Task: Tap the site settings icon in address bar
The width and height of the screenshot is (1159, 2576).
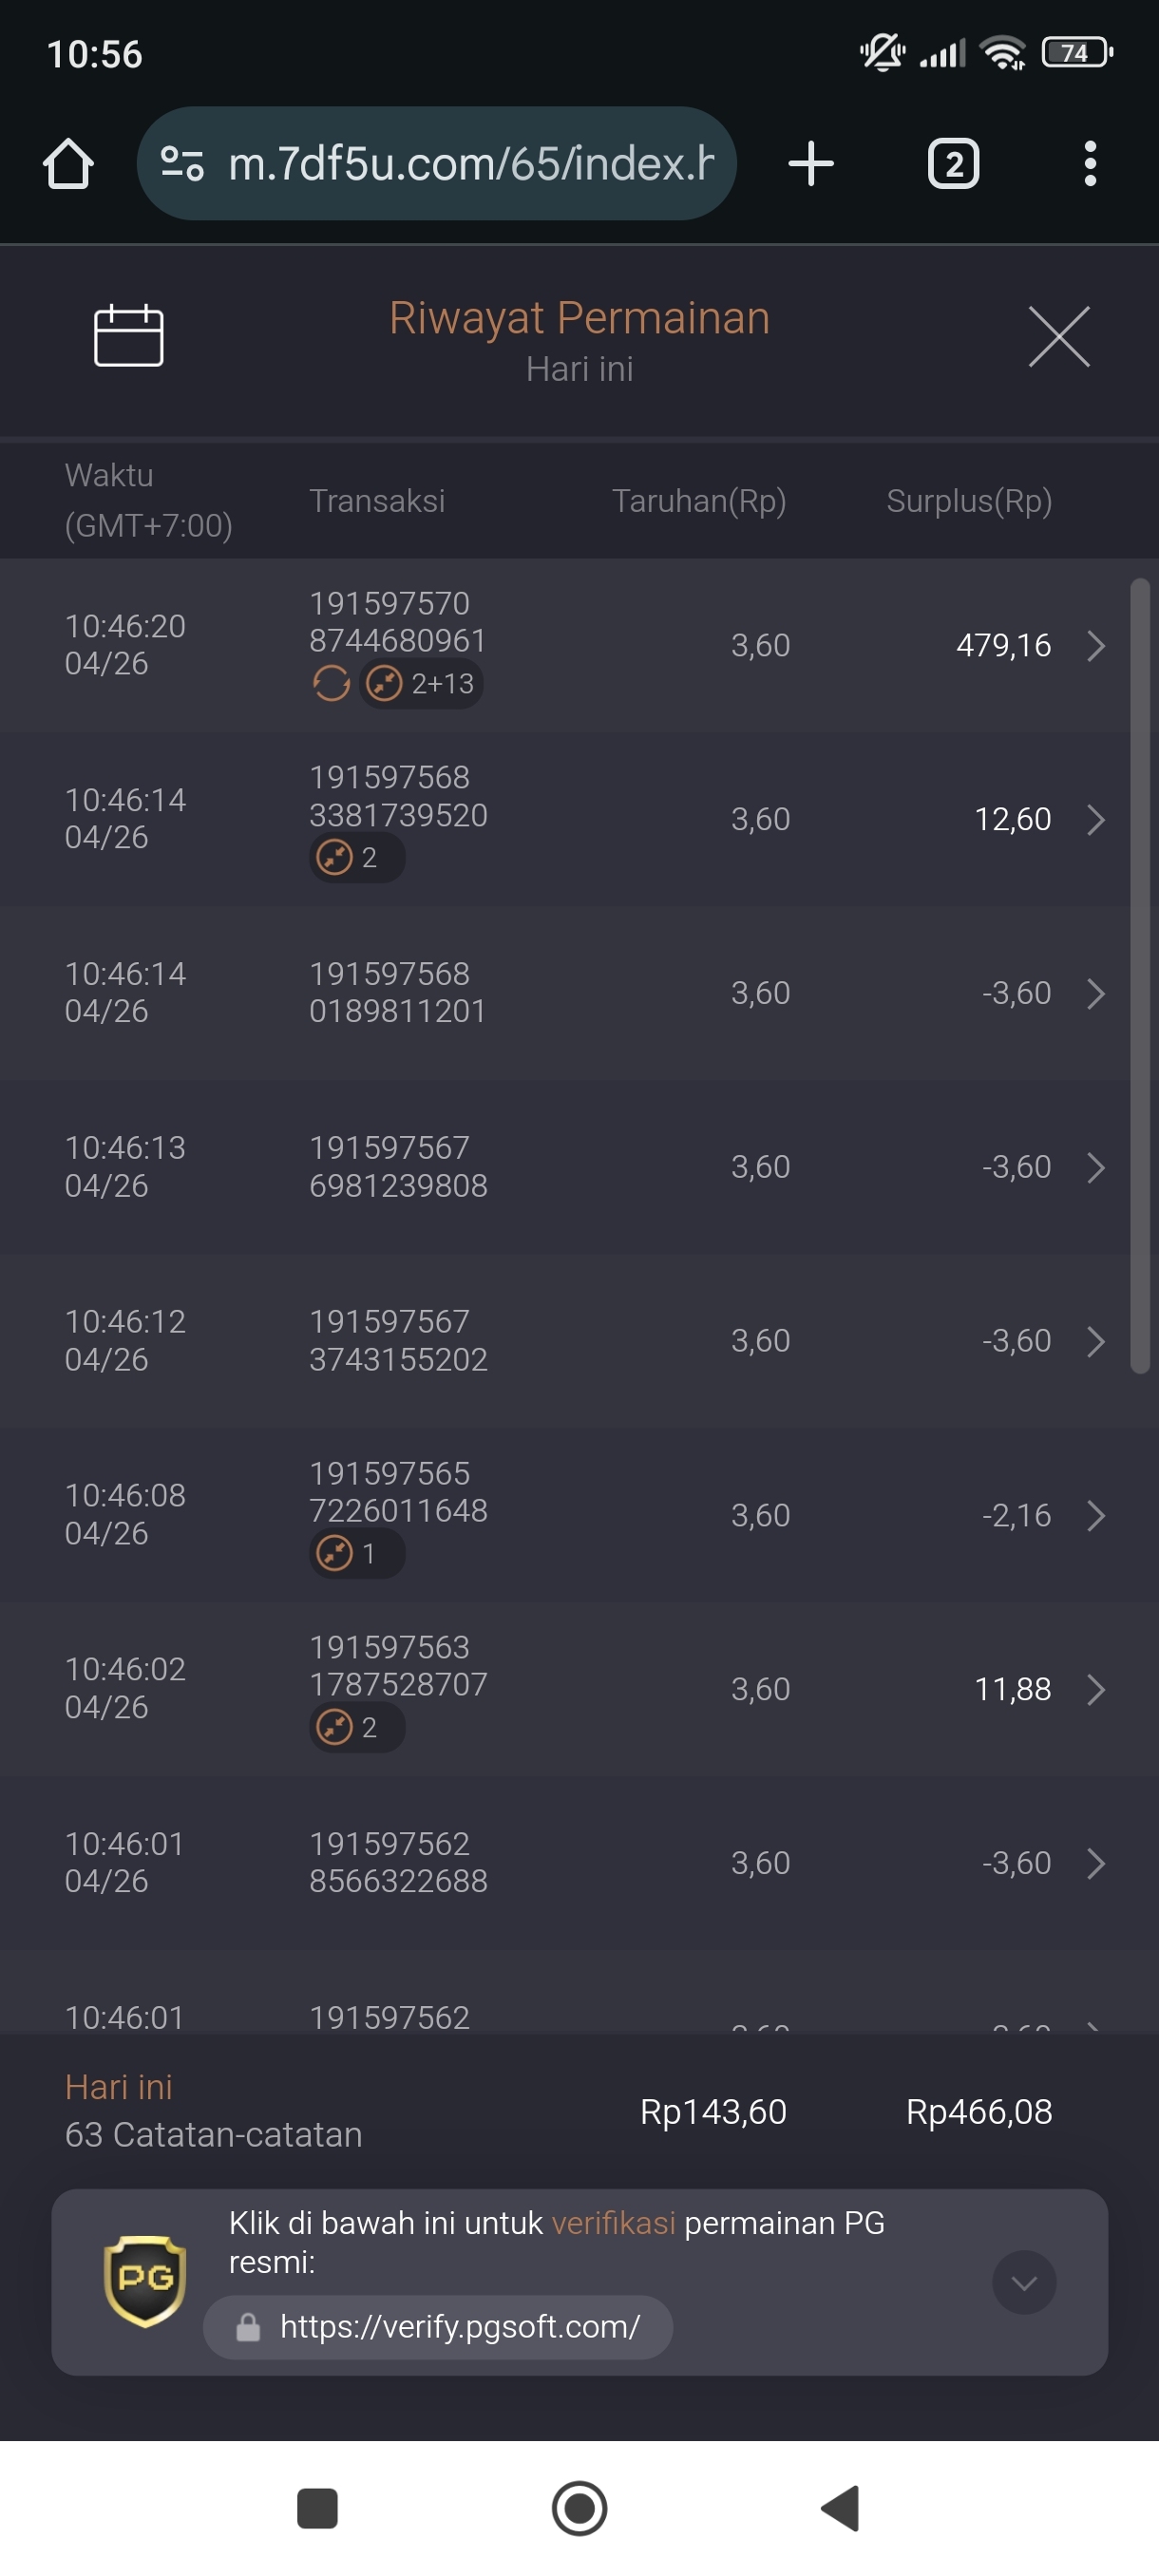Action: [182, 163]
